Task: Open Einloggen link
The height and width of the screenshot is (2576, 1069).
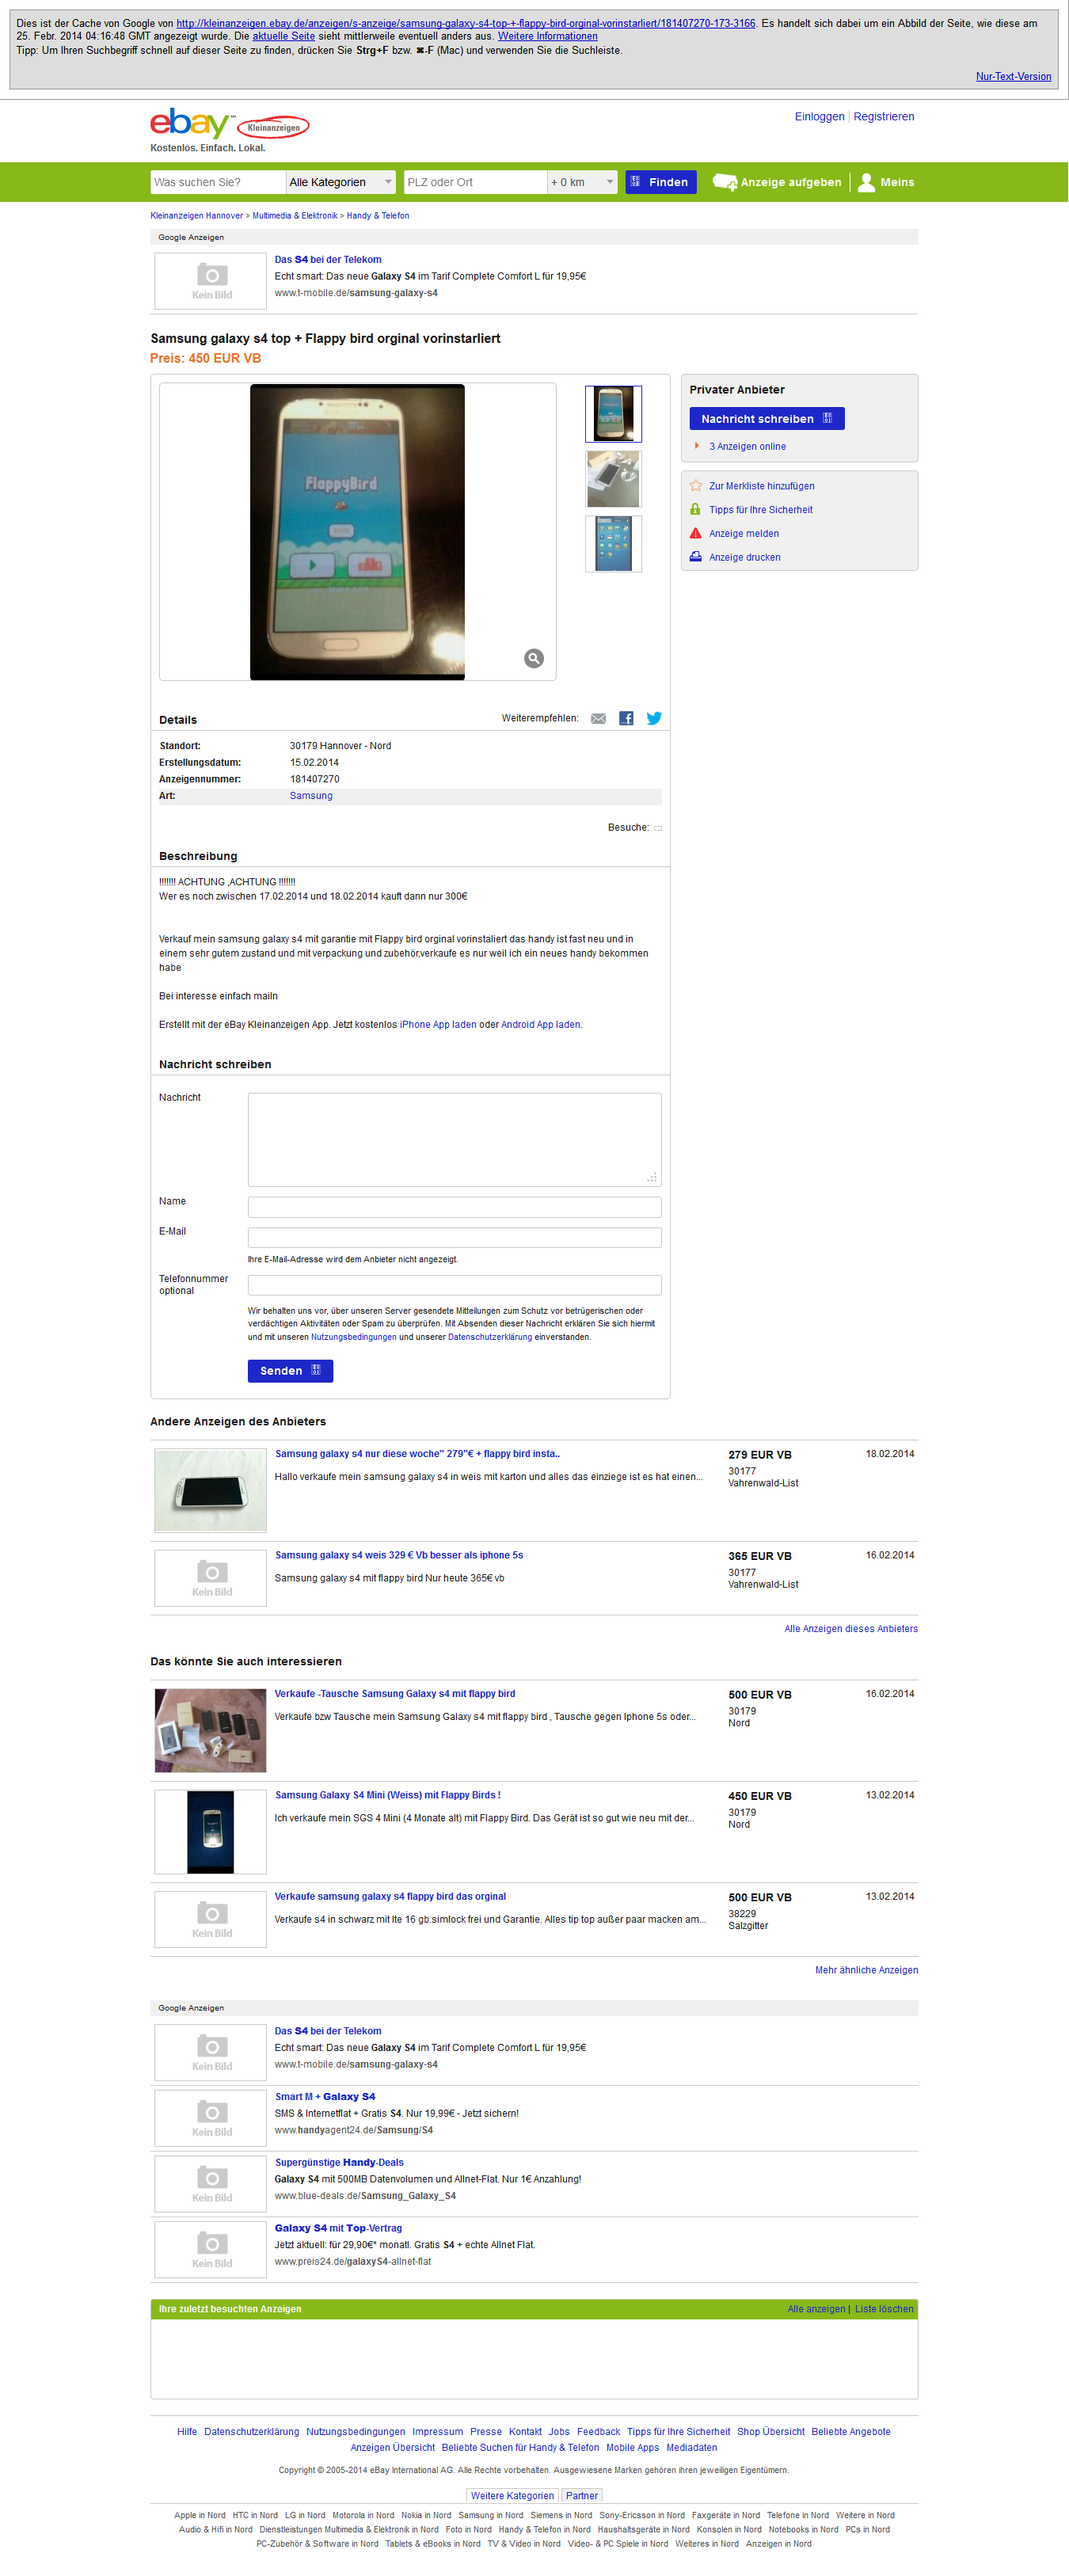Action: click(819, 117)
